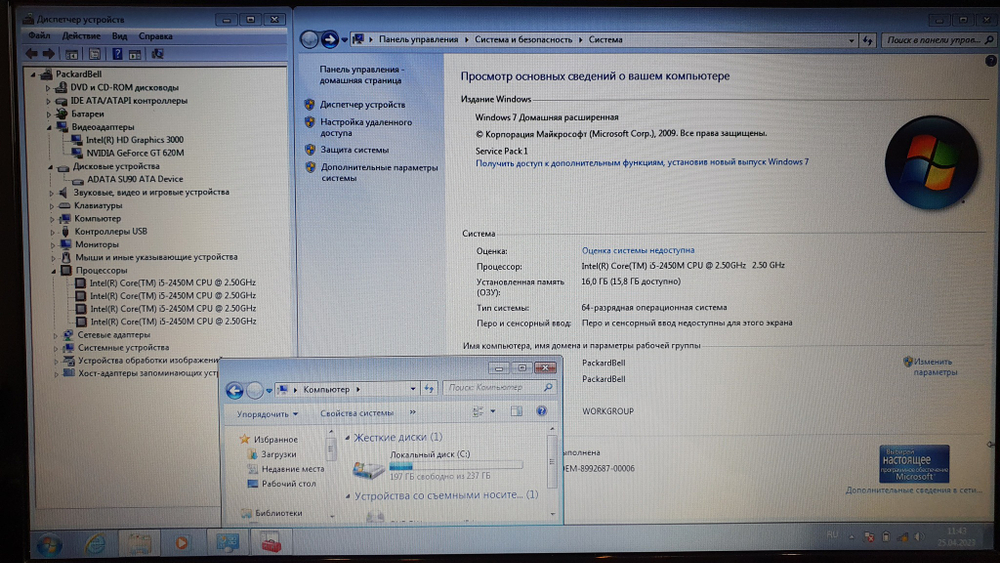Open Internet Explorer from the taskbar
Viewport: 1000px width, 563px height.
click(x=96, y=543)
